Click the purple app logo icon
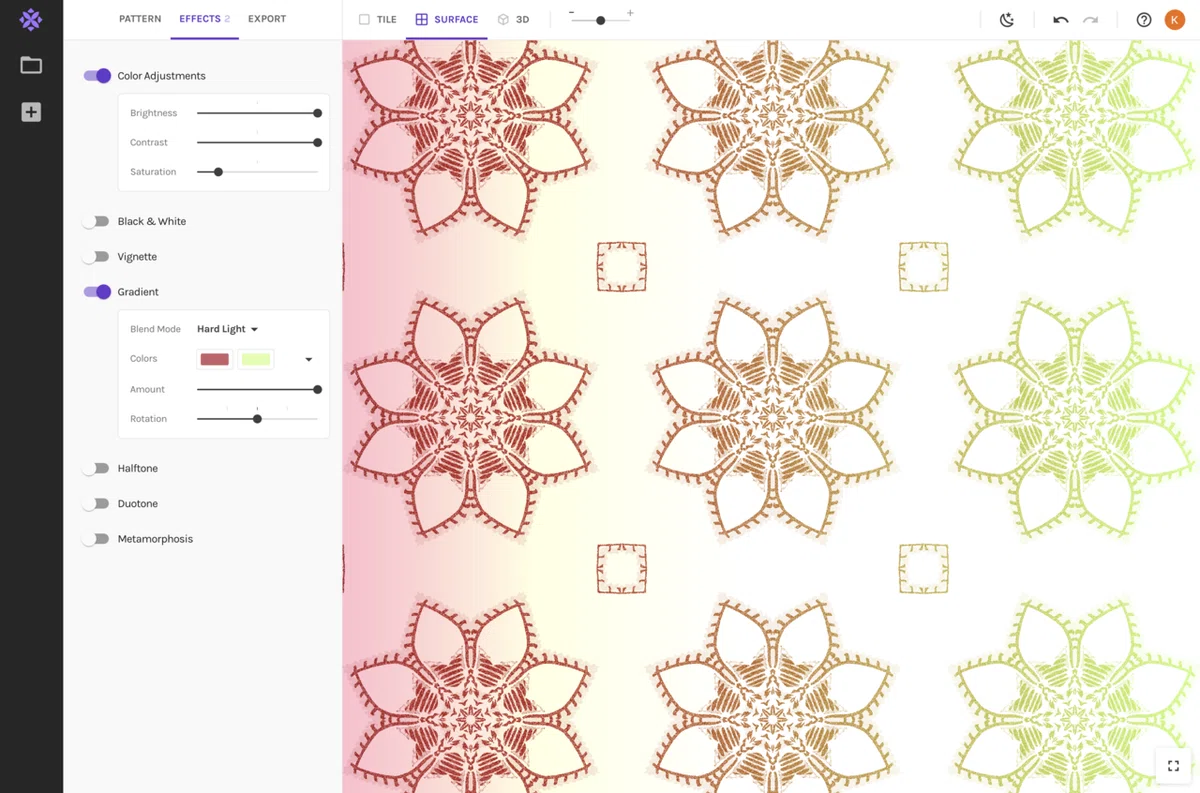Screen dimensions: 1200x793 31,19
